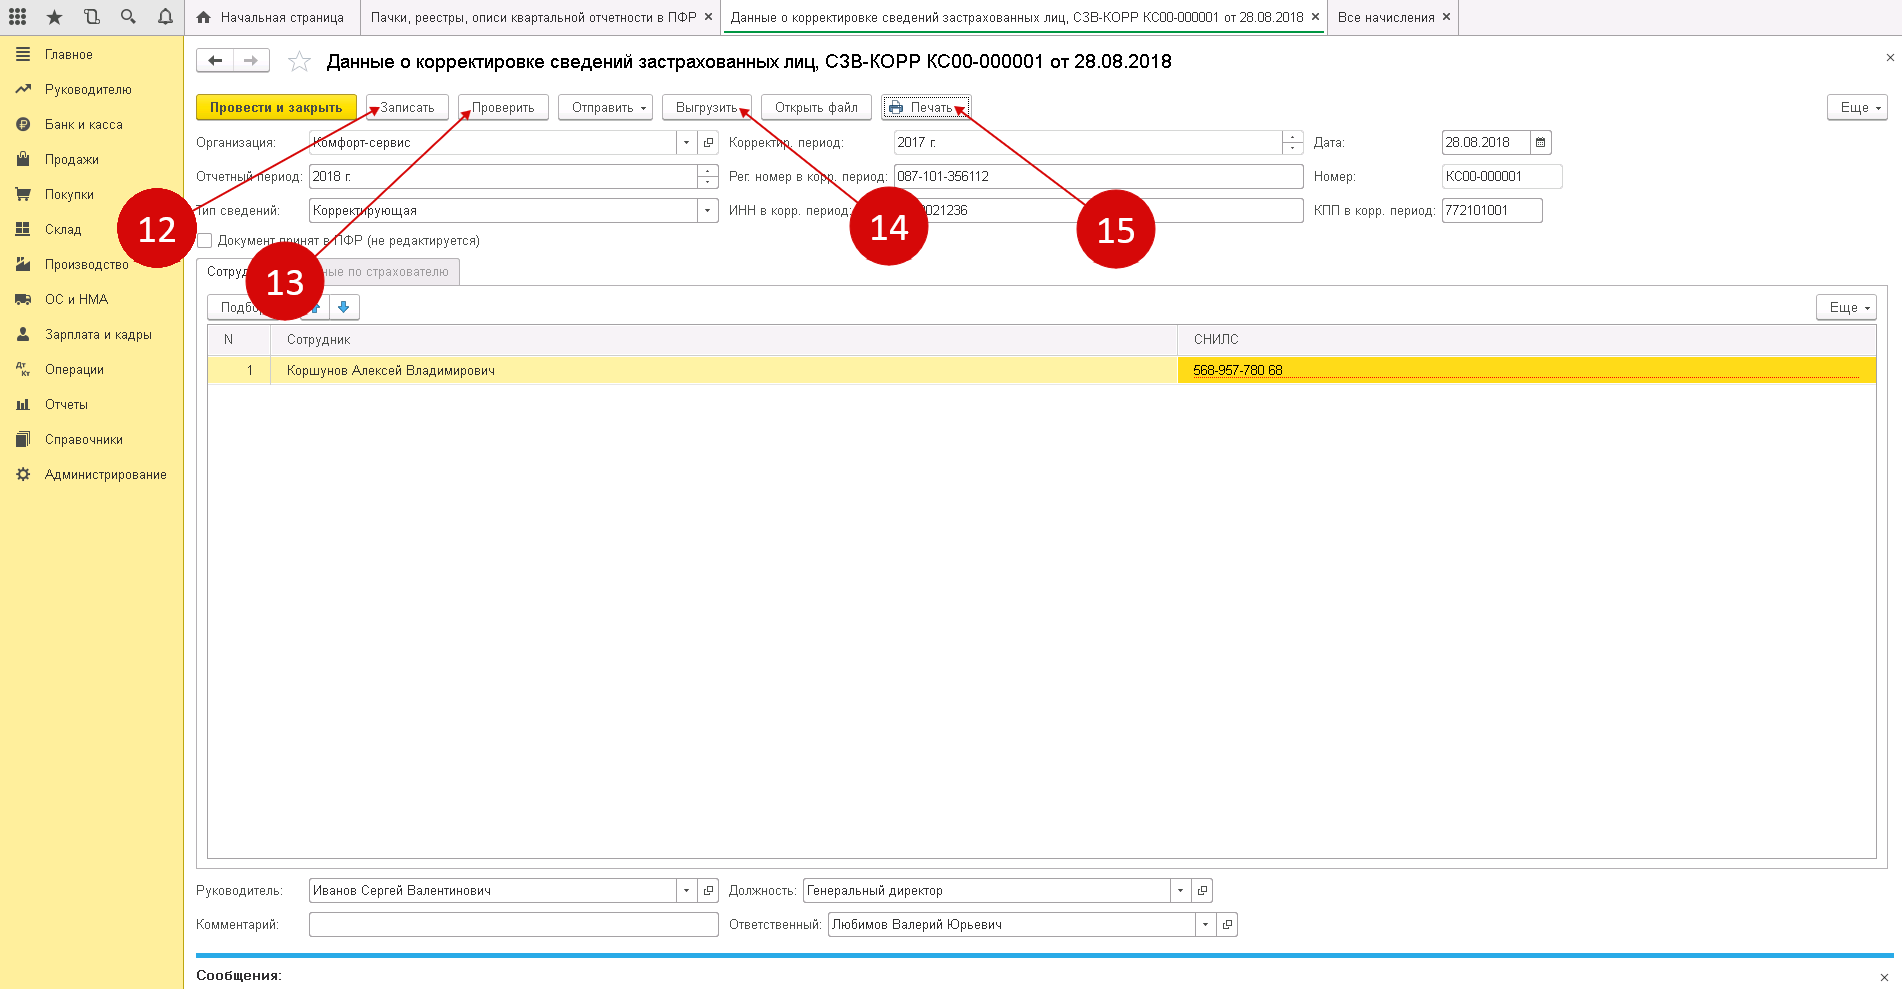
Task: Open history icon in top panel
Action: coord(91,17)
